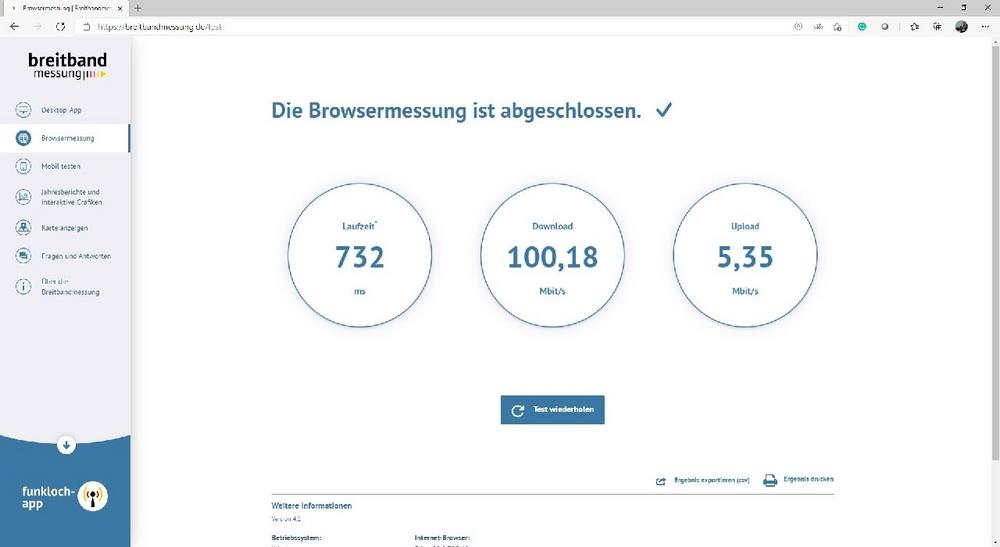1000x547 pixels.
Task: Open the Mobil testen phone icon
Action: (x=23, y=166)
